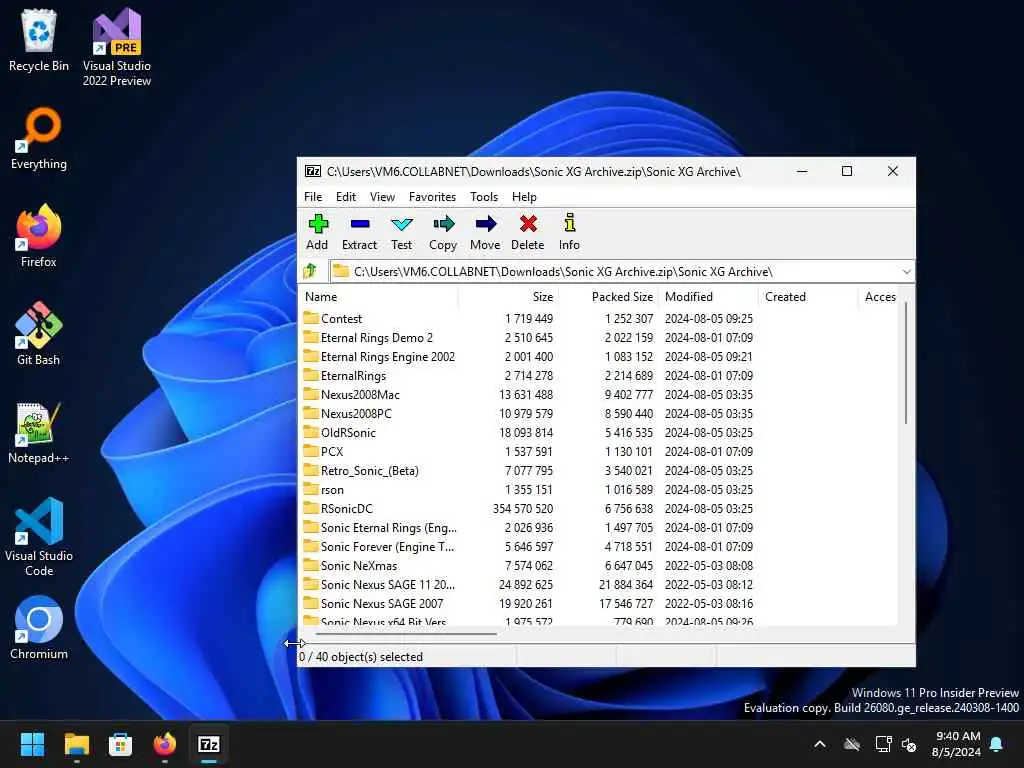Select Sonic Eternal Rings (Eng... folder
The height and width of the screenshot is (768, 1024).
[380, 527]
